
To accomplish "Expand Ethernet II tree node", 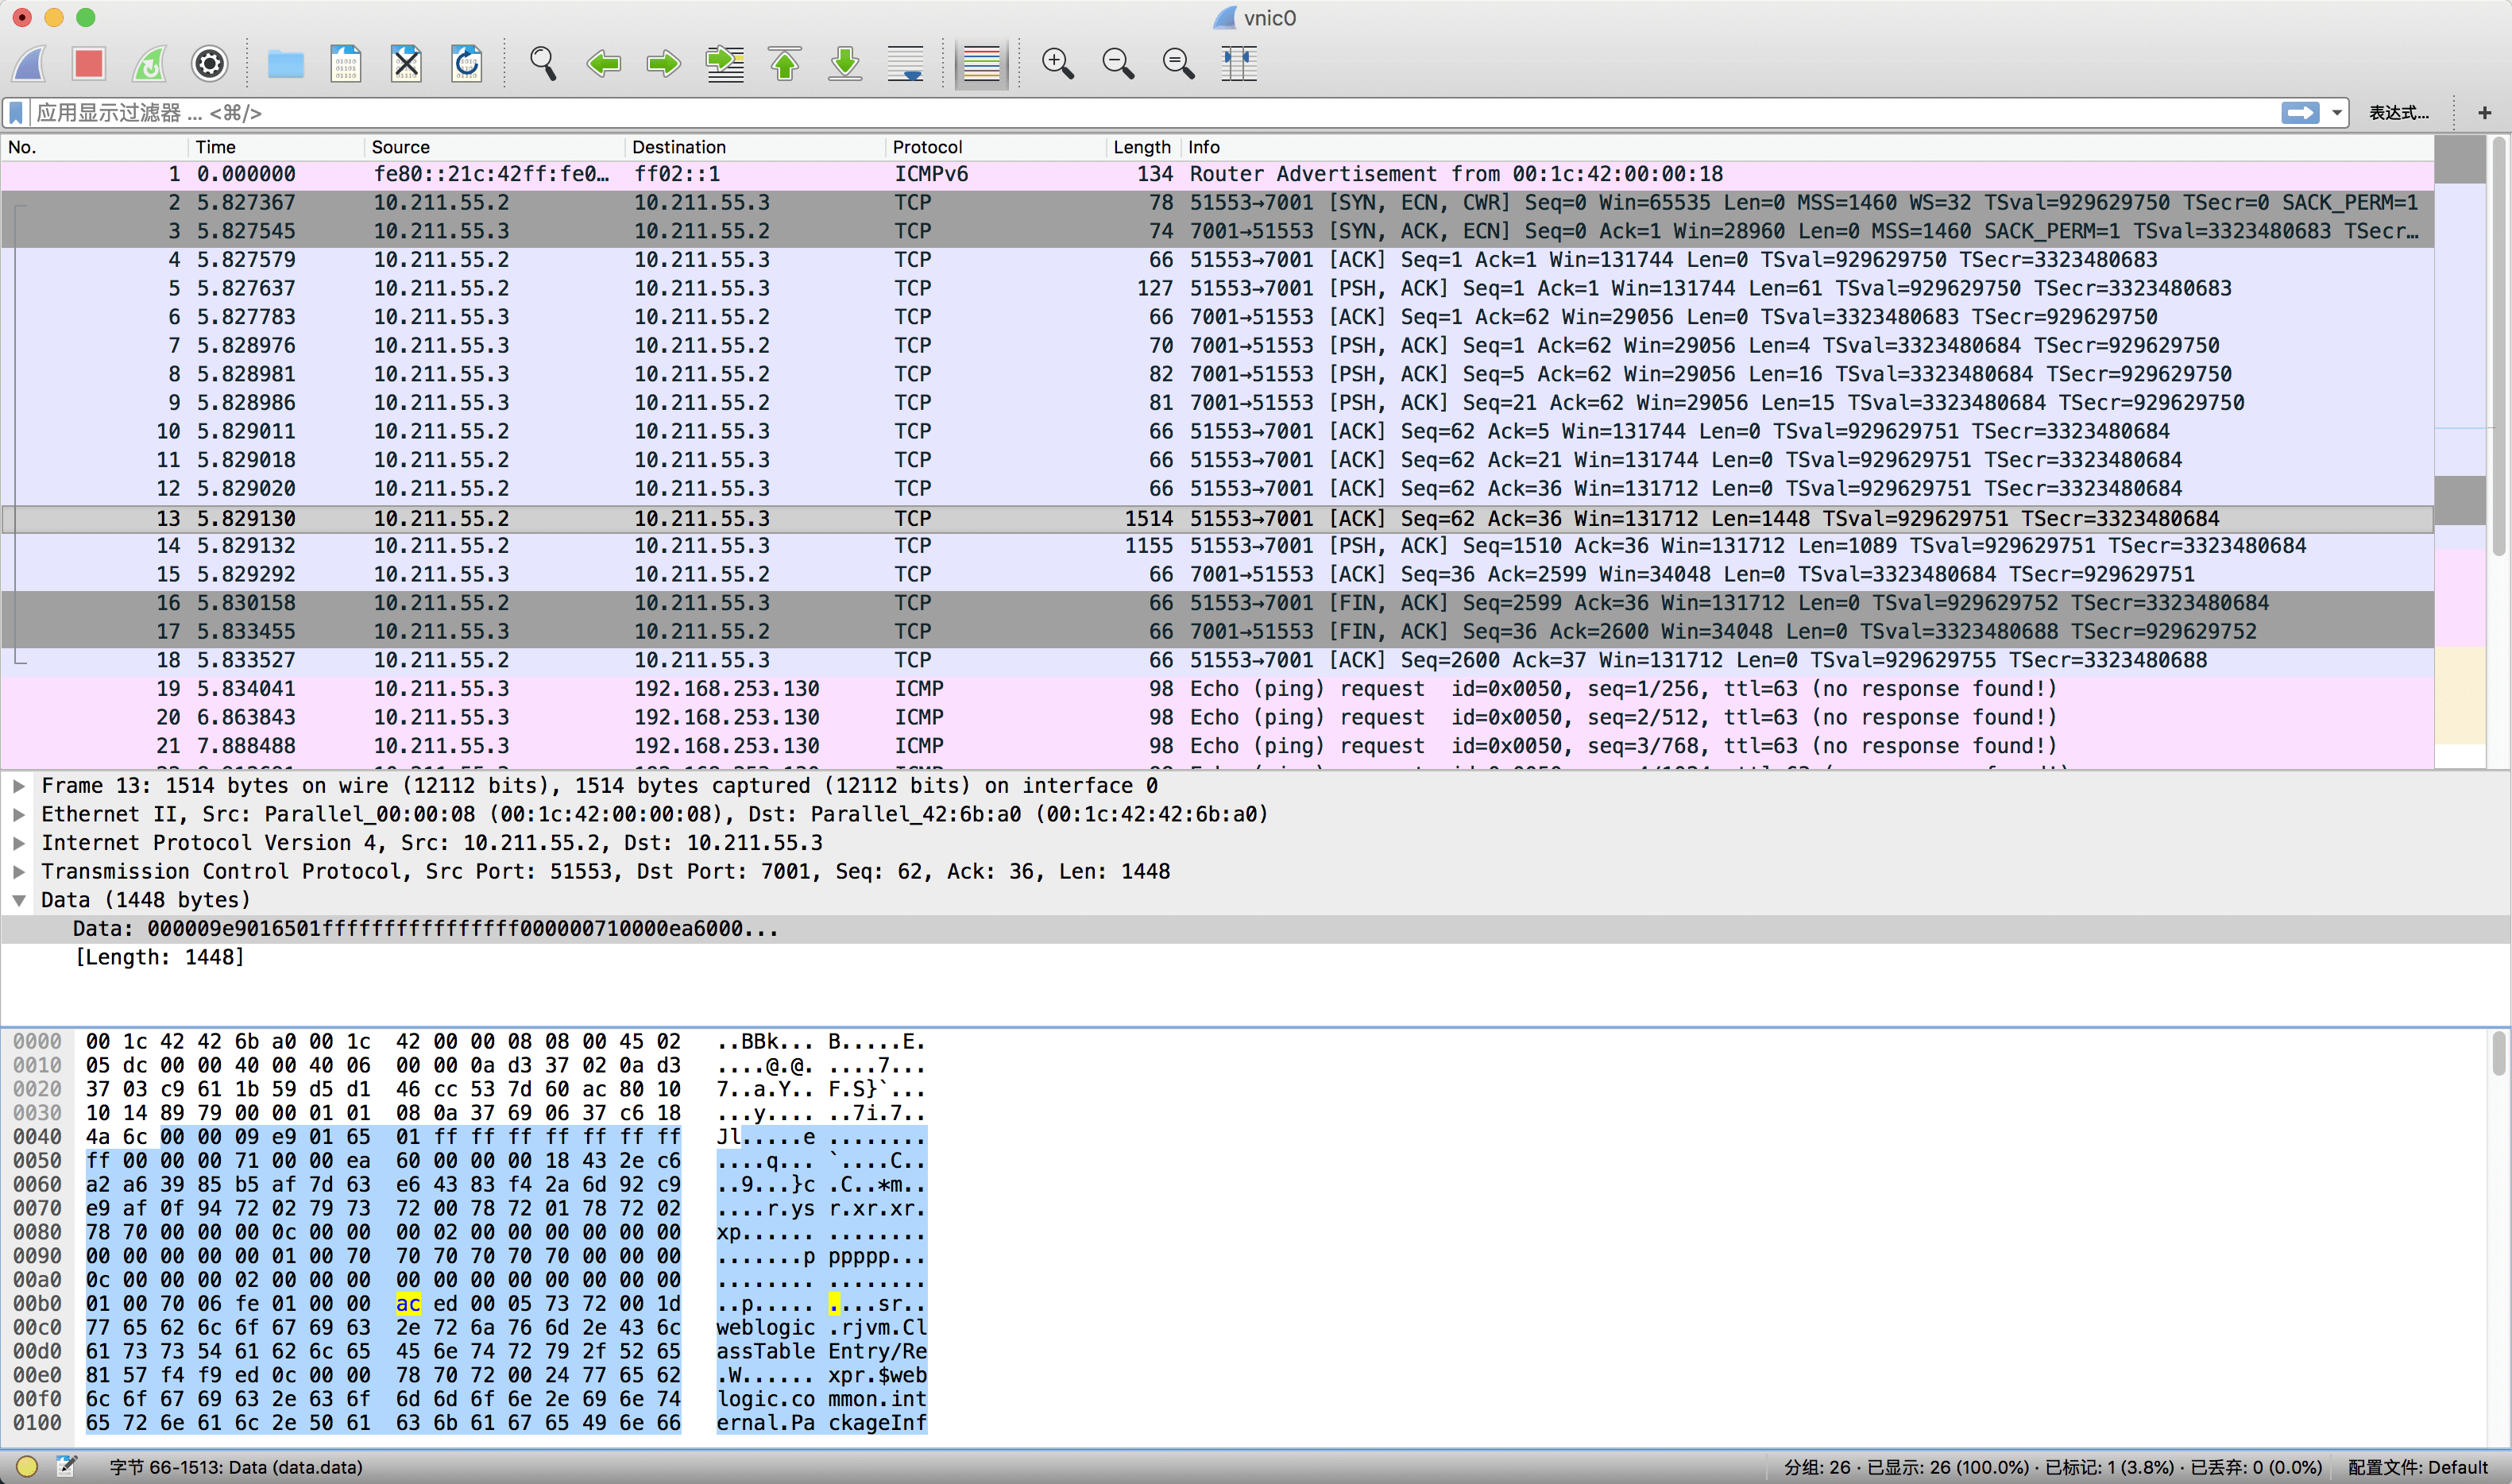I will coord(18,814).
